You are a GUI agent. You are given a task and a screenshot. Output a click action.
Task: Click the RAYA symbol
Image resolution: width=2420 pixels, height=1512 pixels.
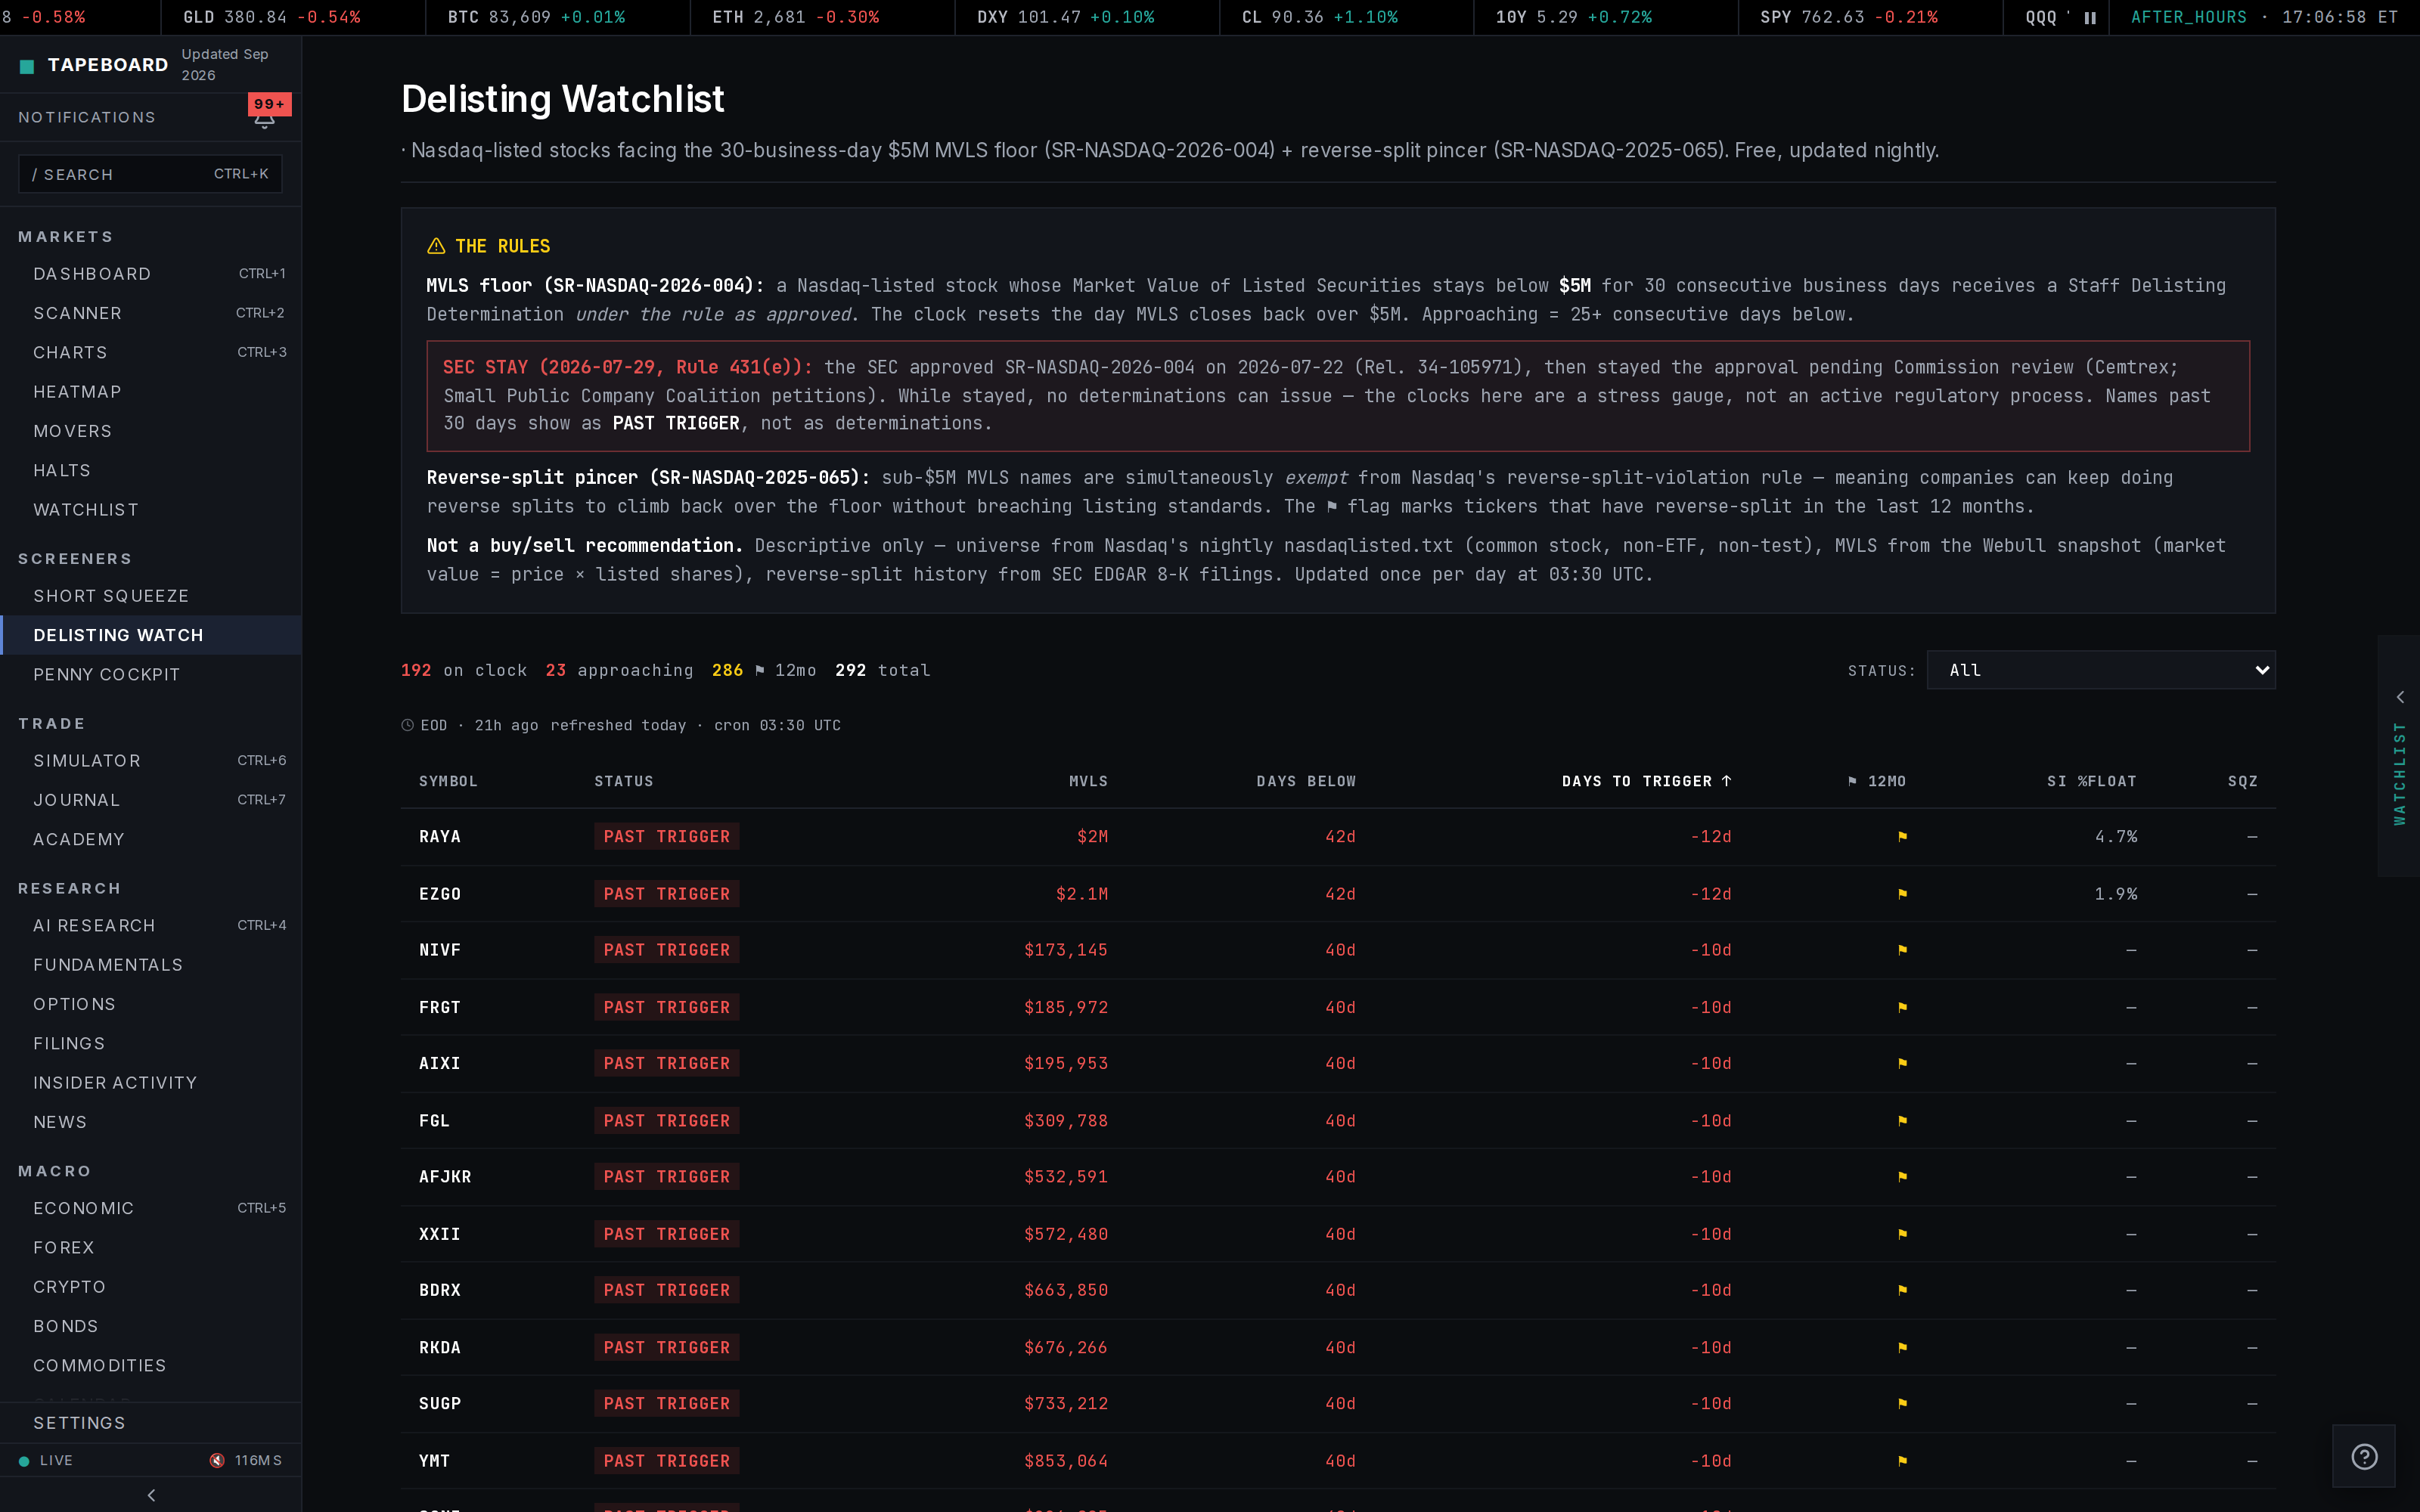click(440, 837)
